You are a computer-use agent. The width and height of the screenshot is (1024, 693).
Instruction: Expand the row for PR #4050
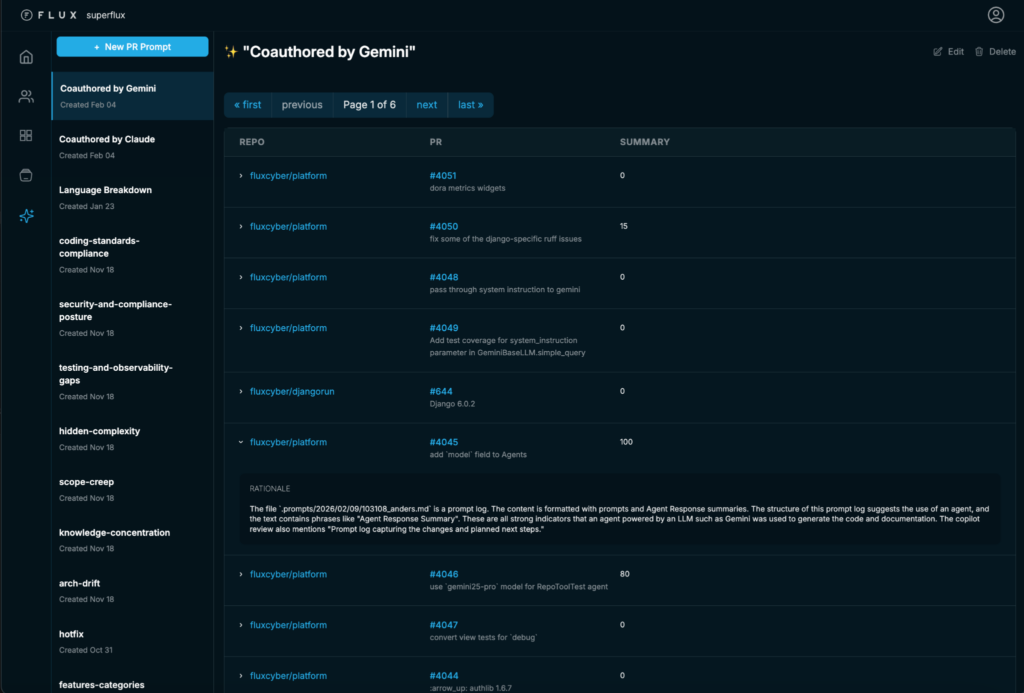coord(241,227)
